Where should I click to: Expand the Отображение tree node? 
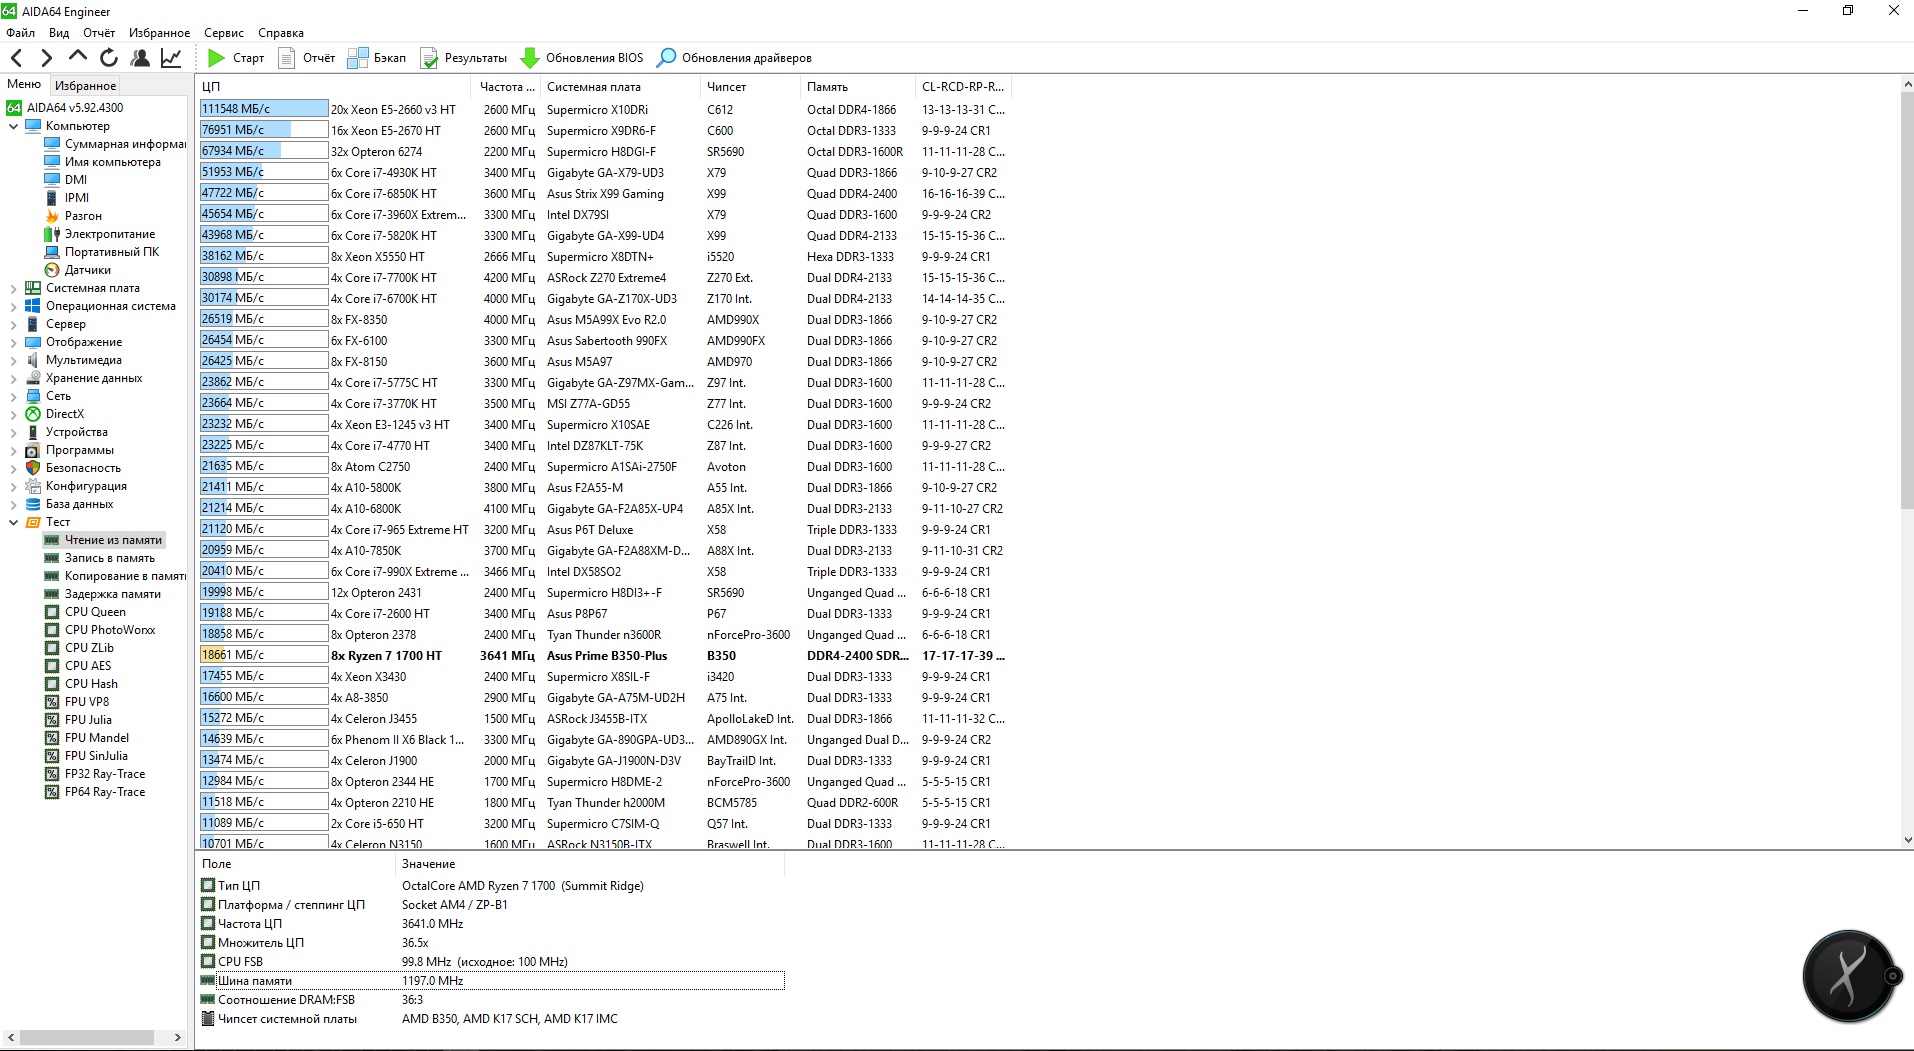pos(13,342)
